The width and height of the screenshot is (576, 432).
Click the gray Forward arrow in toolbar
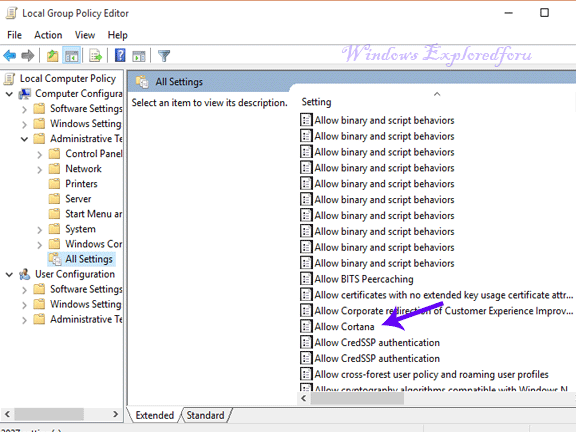click(28, 56)
